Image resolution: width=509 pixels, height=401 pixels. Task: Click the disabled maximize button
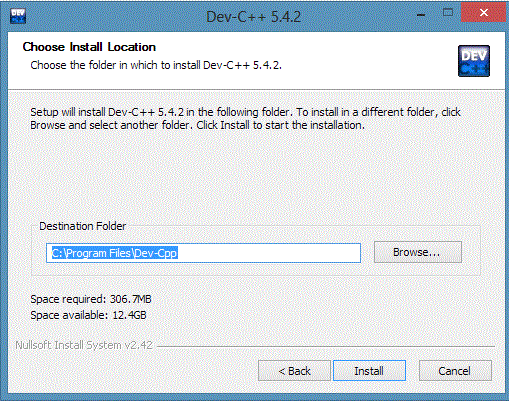448,13
